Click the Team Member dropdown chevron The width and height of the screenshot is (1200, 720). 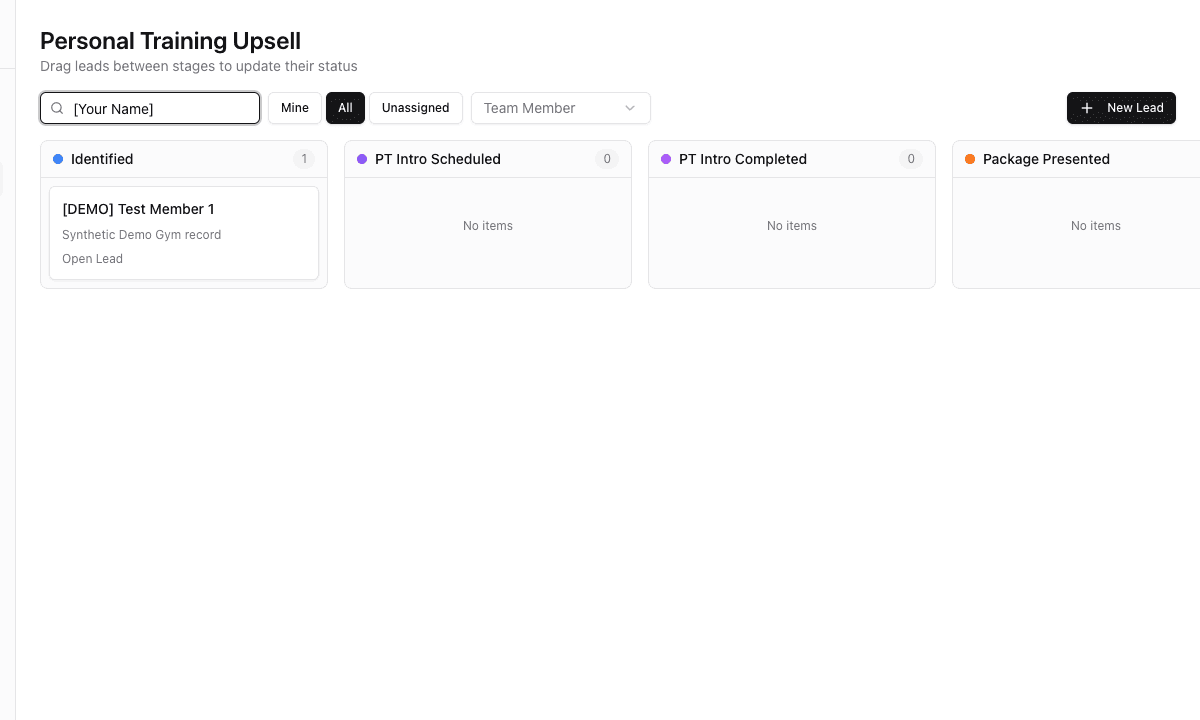630,108
